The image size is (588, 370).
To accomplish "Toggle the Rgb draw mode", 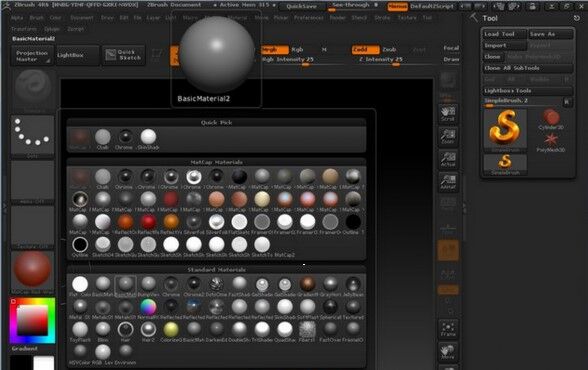I will tap(297, 49).
